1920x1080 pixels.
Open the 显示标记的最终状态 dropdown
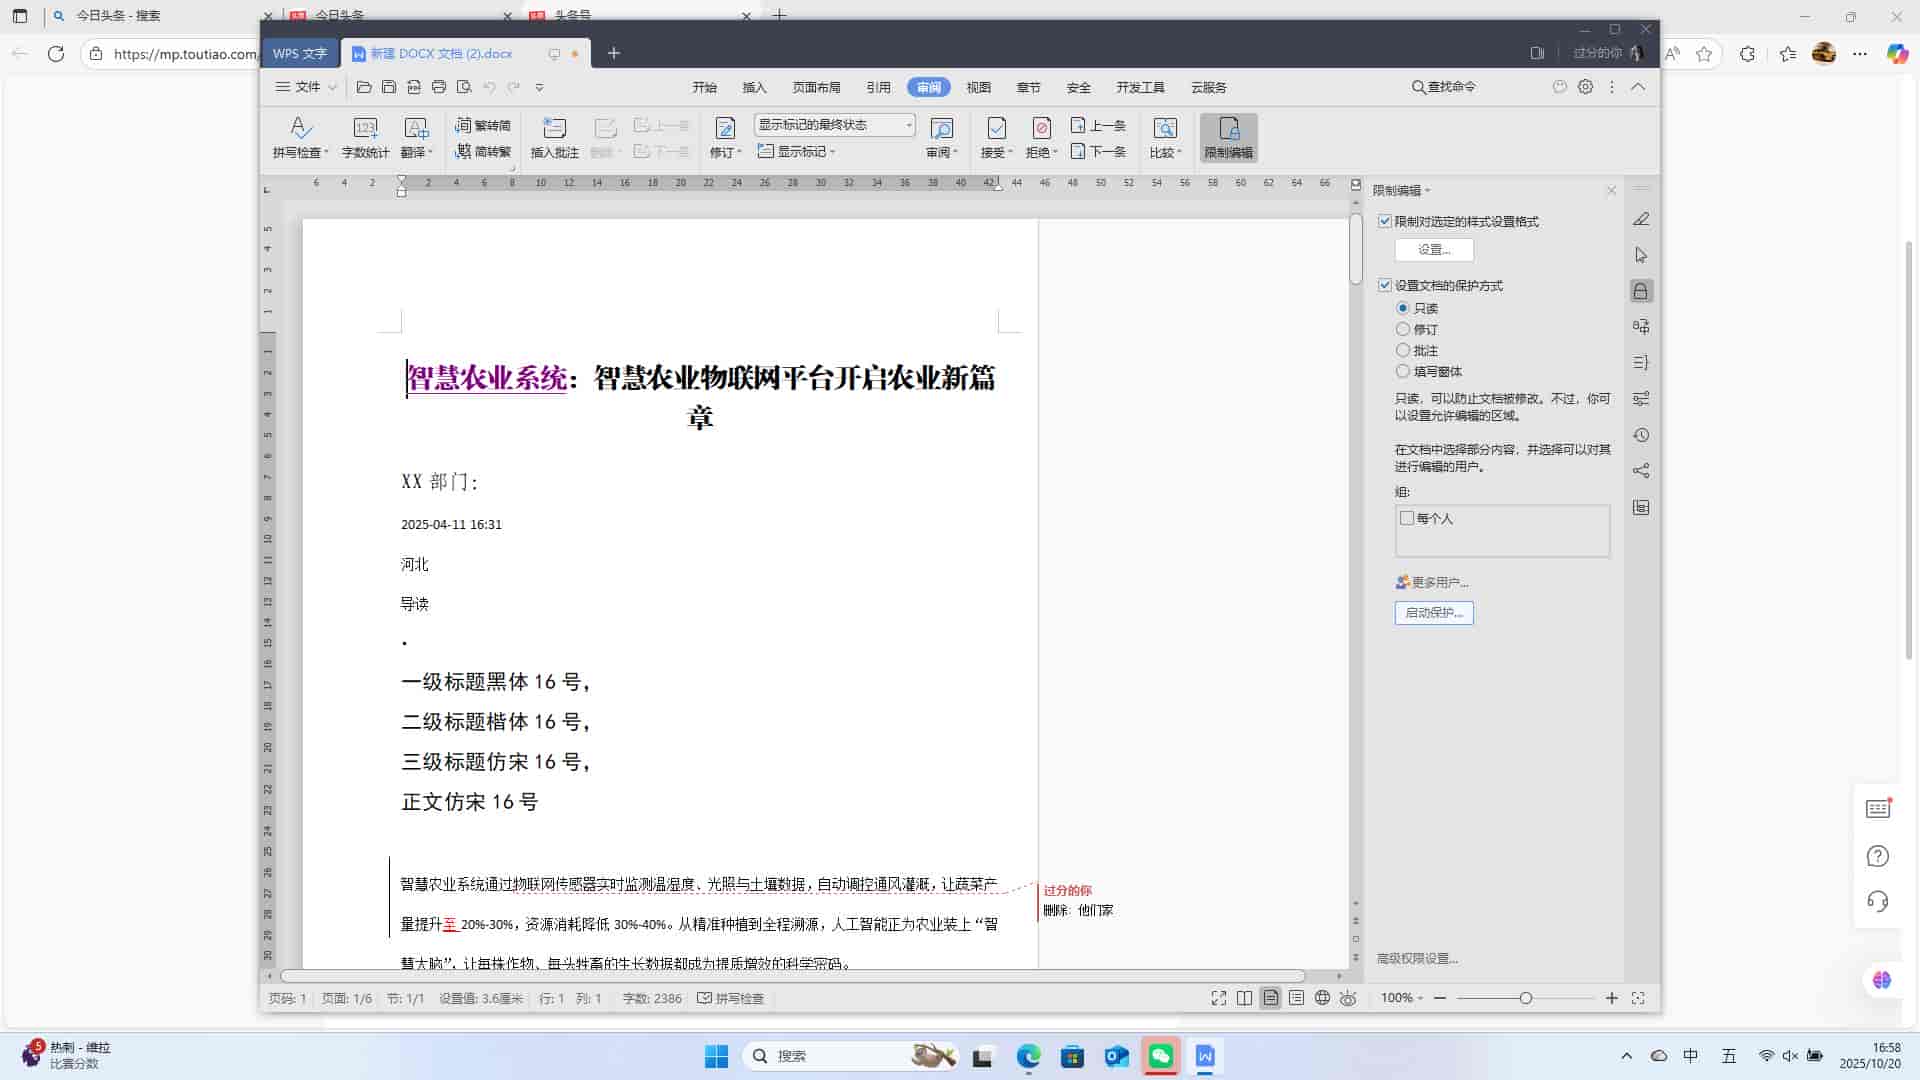(x=834, y=125)
